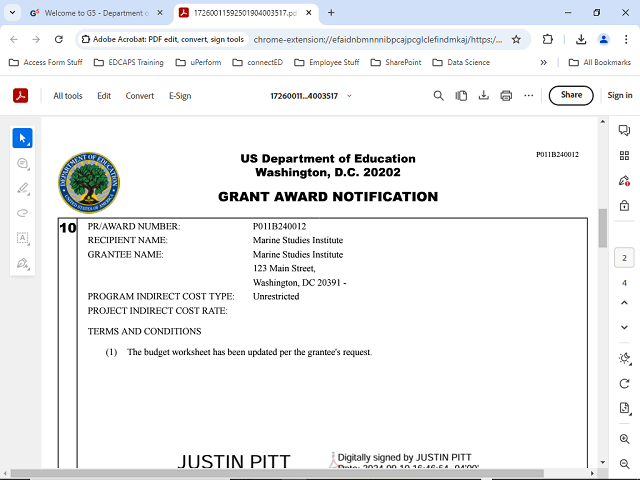Click the award number P011B240012 value
Image resolution: width=640 pixels, height=480 pixels.
pyautogui.click(x=279, y=226)
